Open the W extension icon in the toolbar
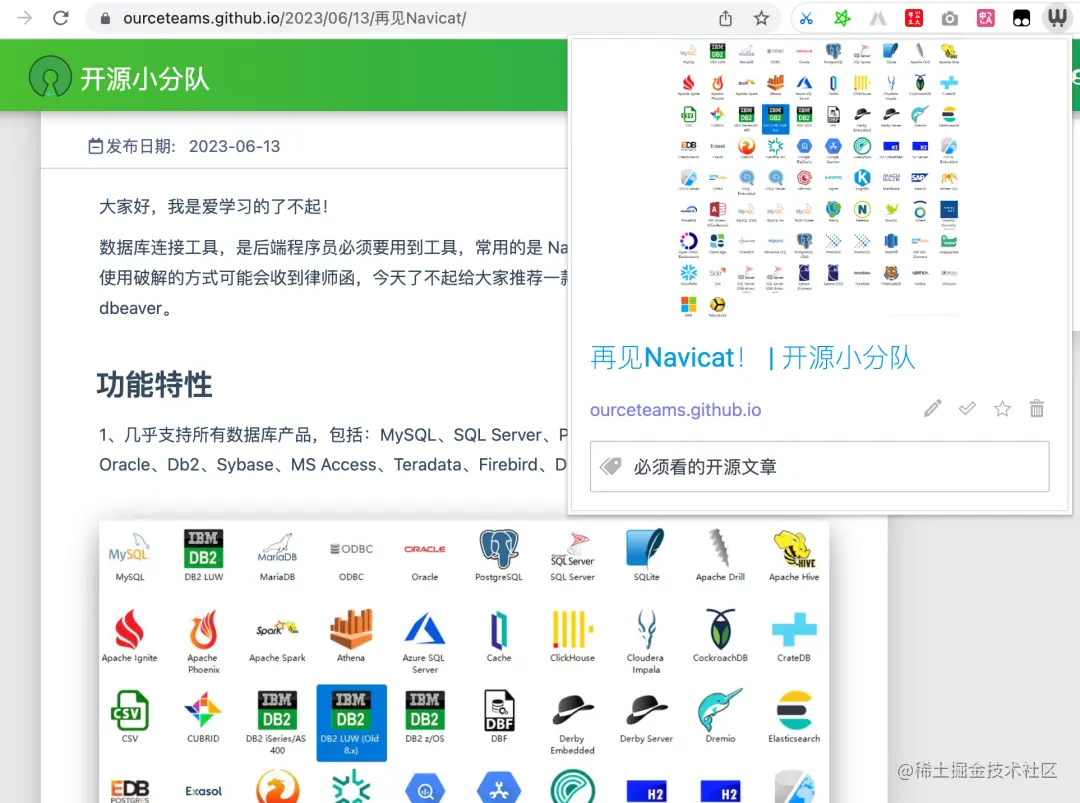 (1058, 18)
